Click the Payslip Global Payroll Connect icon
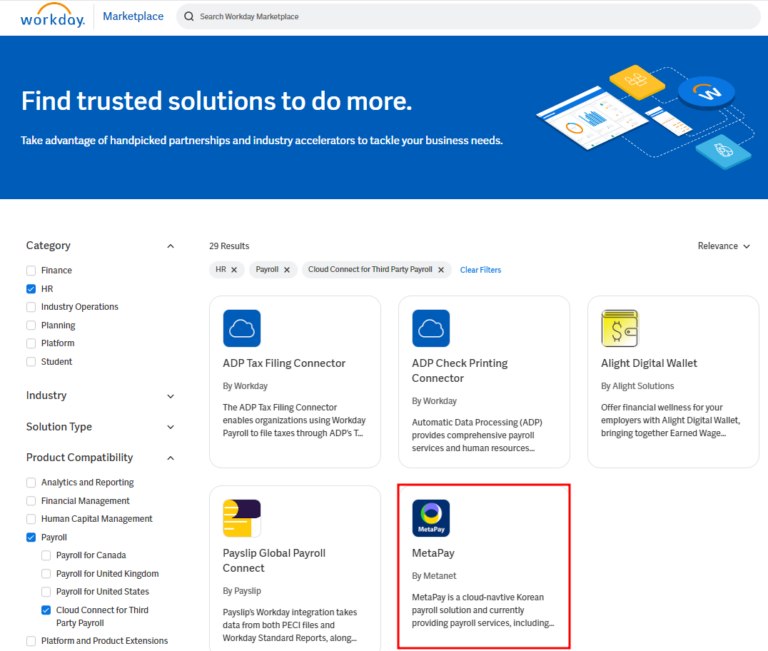The height and width of the screenshot is (651, 768). pos(242,518)
